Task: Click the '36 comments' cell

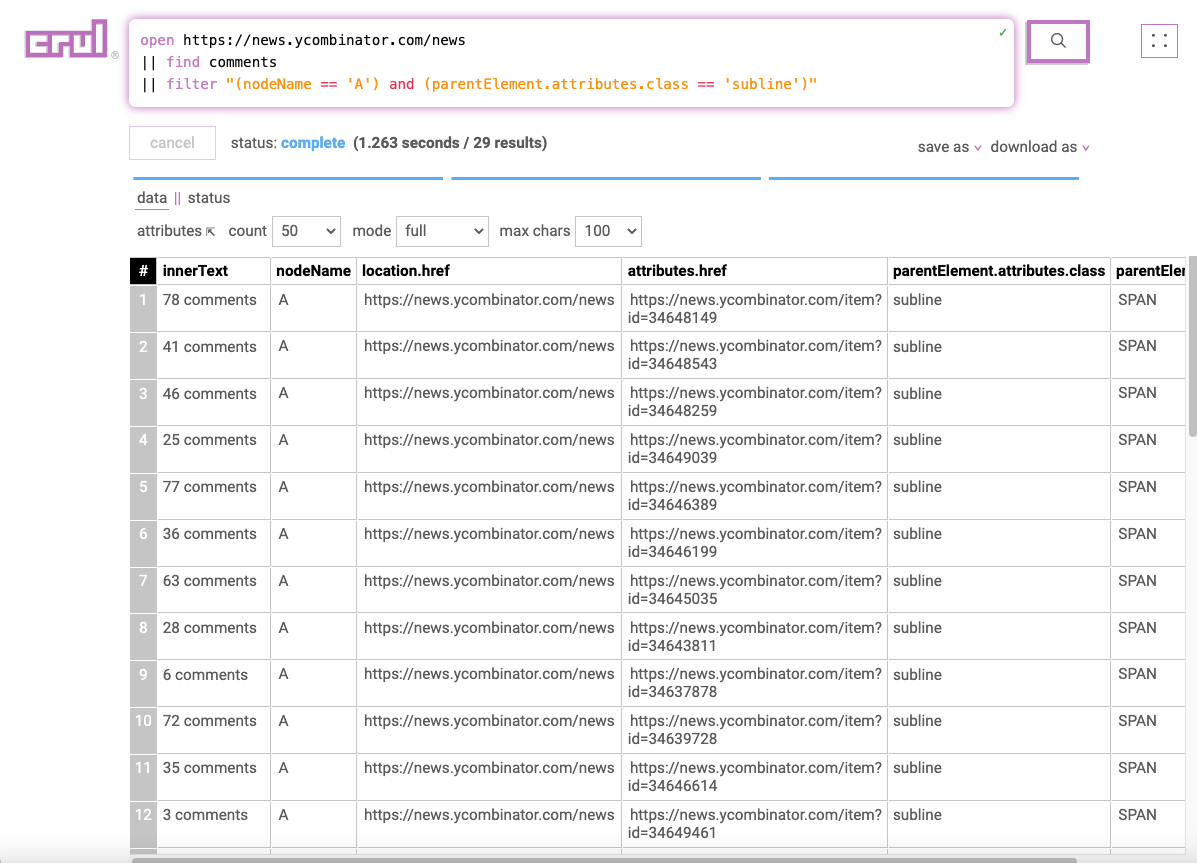Action: click(213, 543)
